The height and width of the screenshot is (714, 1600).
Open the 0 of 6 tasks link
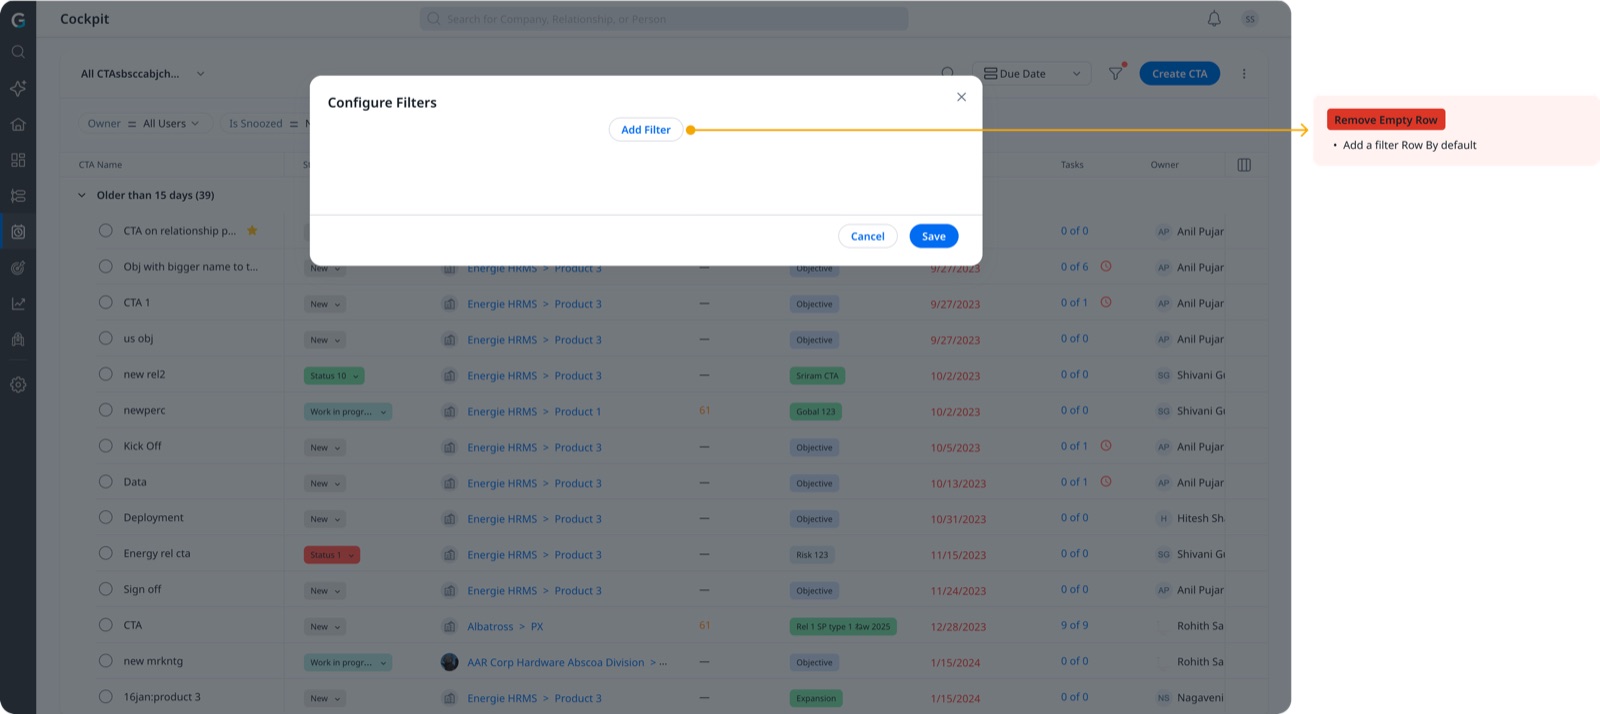1074,267
